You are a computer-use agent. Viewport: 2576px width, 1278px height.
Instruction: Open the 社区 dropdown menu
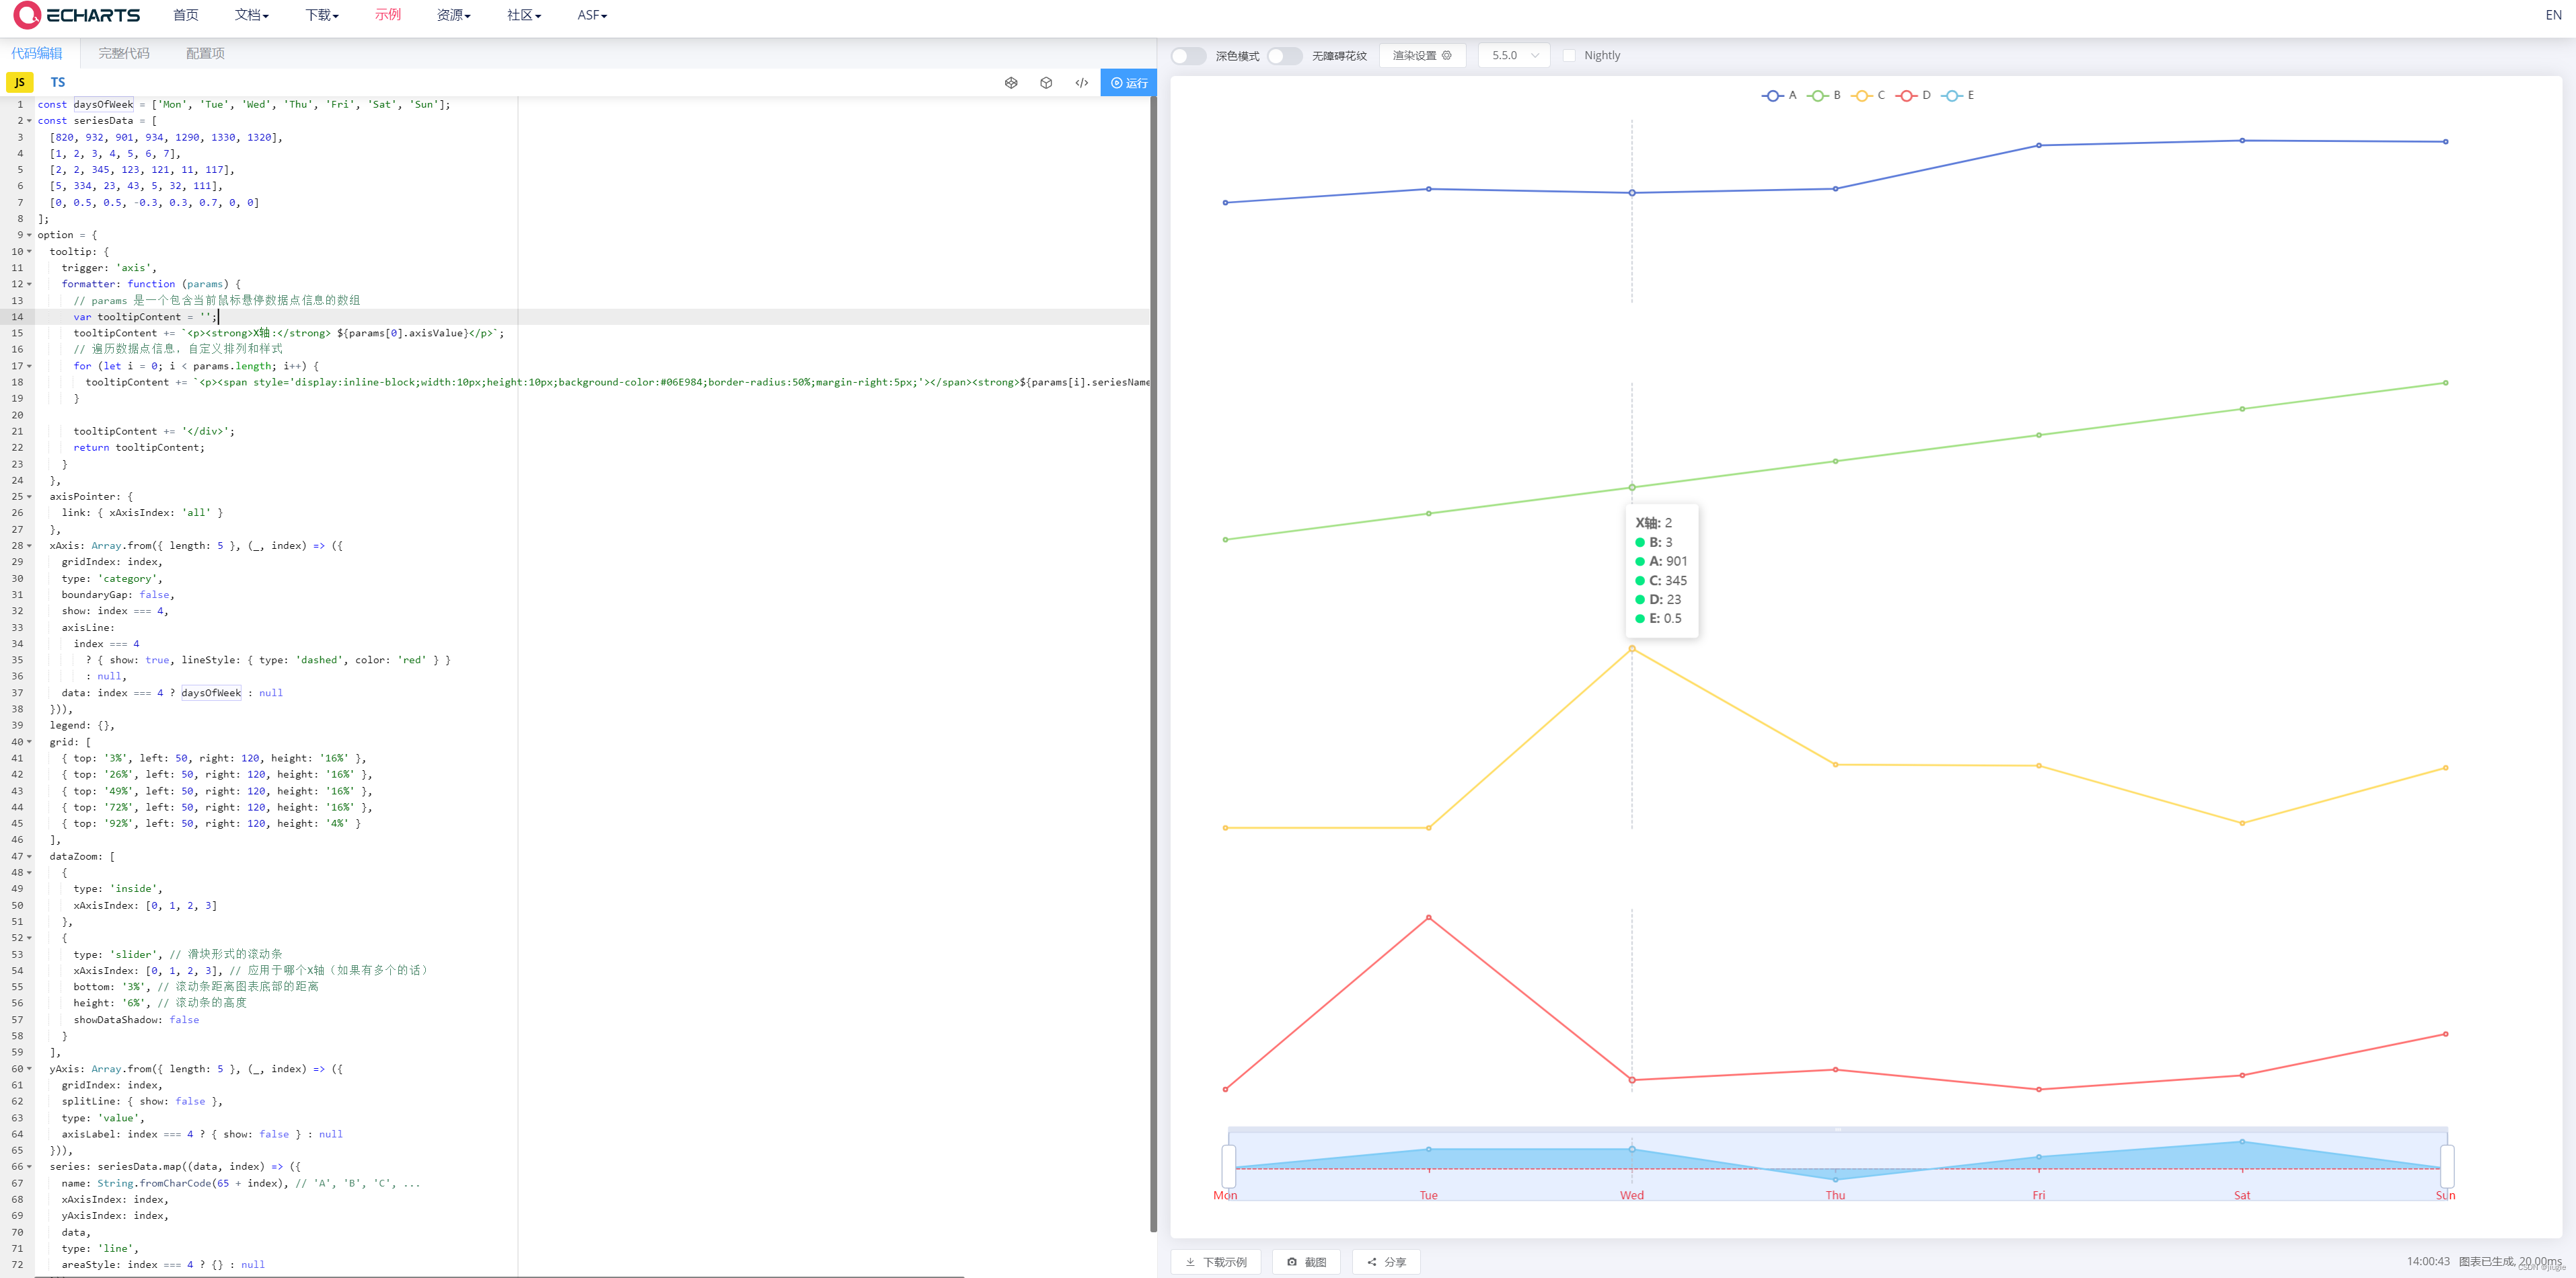coord(523,15)
